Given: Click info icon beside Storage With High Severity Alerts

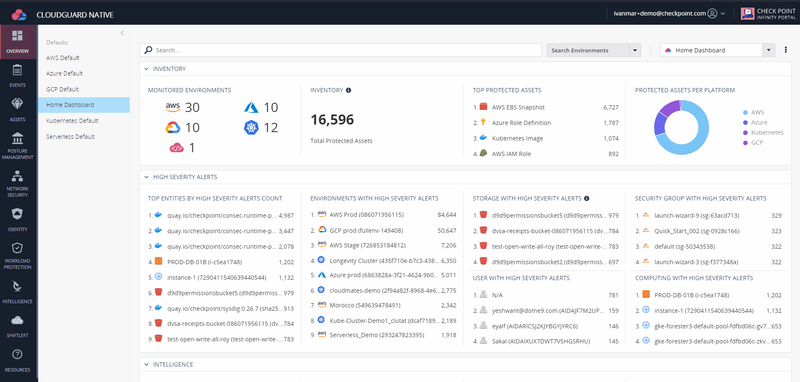Looking at the screenshot, I should tap(587, 198).
